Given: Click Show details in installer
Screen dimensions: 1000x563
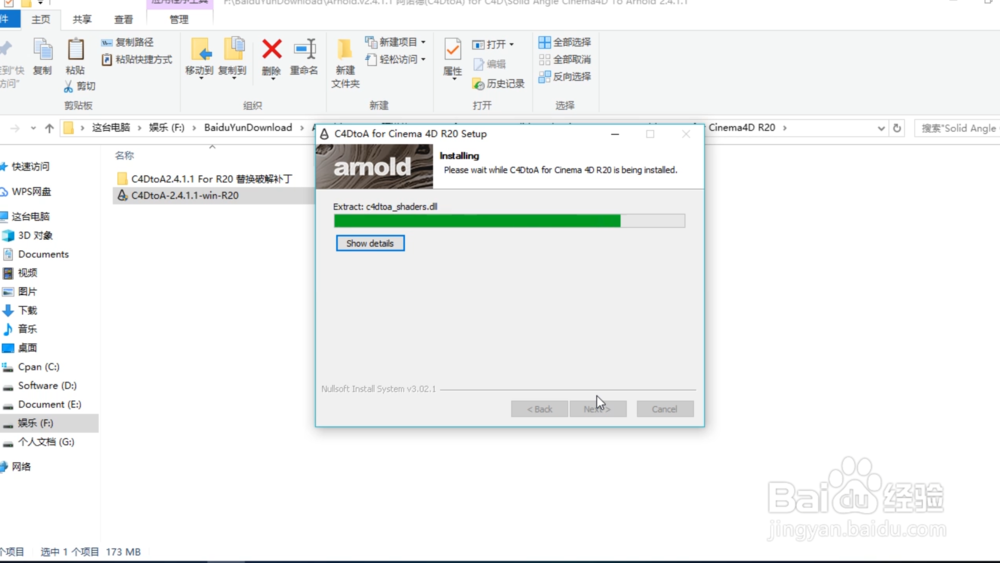Looking at the screenshot, I should [370, 244].
